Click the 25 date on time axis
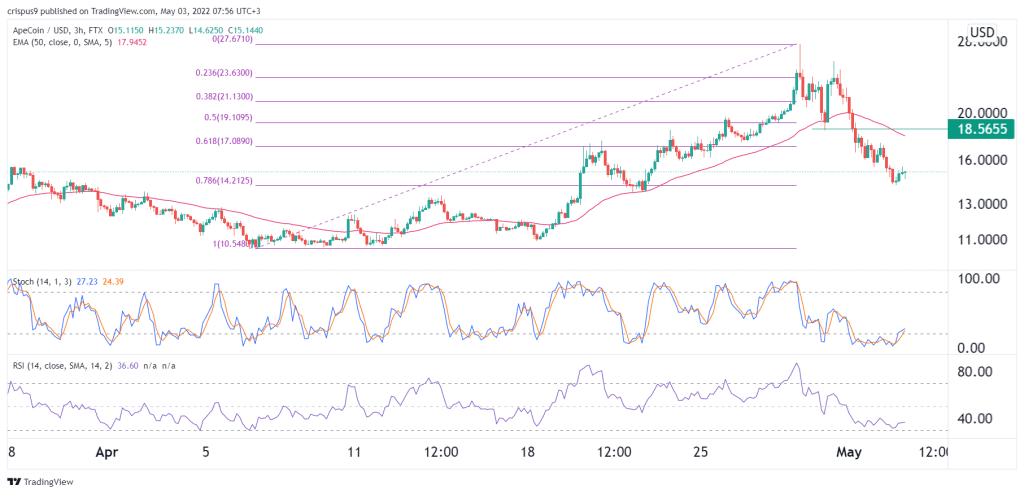 pos(701,452)
